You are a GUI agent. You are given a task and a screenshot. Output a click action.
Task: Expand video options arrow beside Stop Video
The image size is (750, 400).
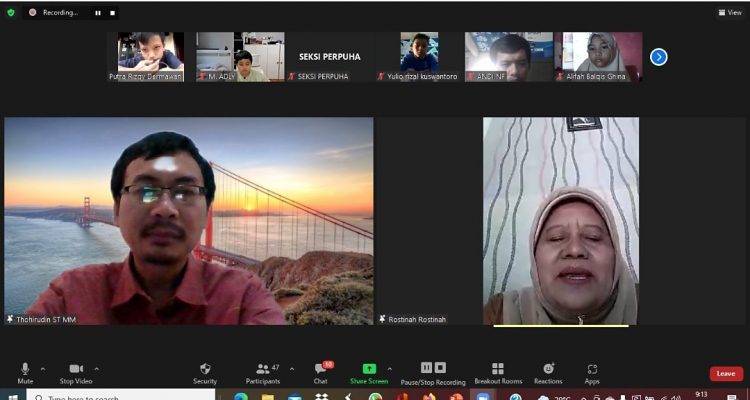[x=96, y=368]
